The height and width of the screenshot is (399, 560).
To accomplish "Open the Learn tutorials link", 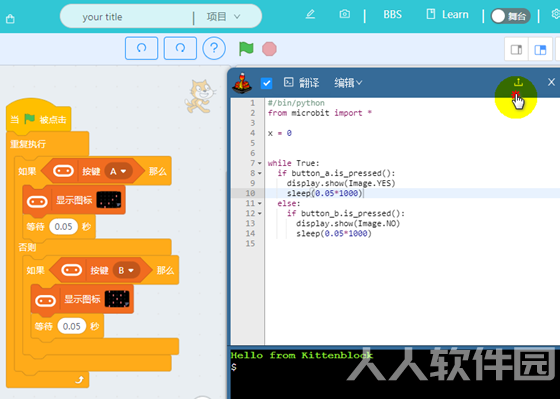I will (x=447, y=14).
